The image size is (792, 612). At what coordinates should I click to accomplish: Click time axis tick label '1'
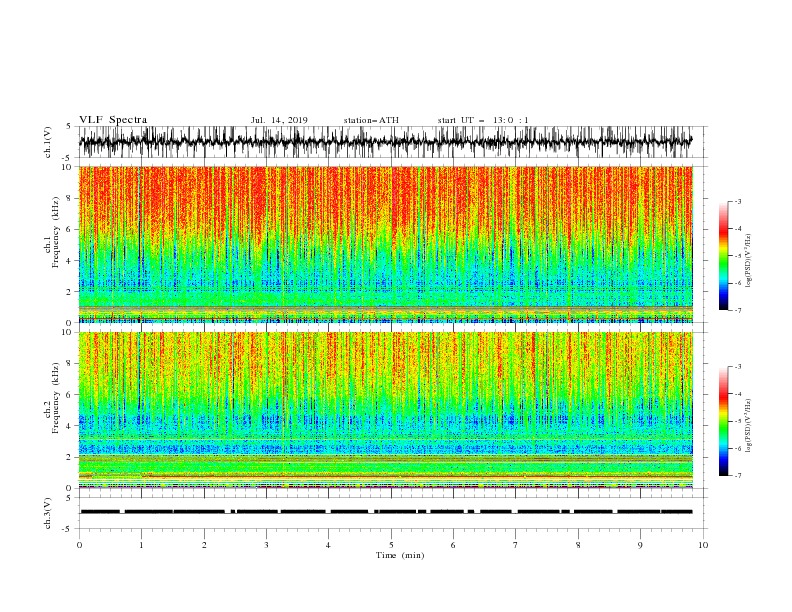click(x=141, y=545)
